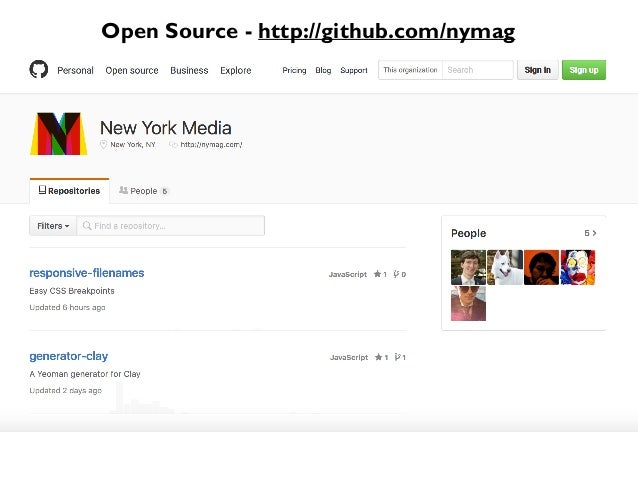Open the Blog link
This screenshot has width=638, height=479.
click(x=323, y=70)
